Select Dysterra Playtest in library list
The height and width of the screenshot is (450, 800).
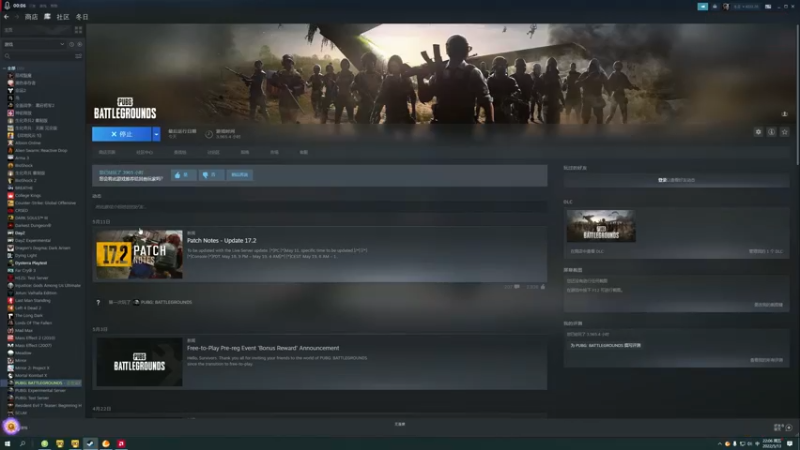(x=31, y=263)
